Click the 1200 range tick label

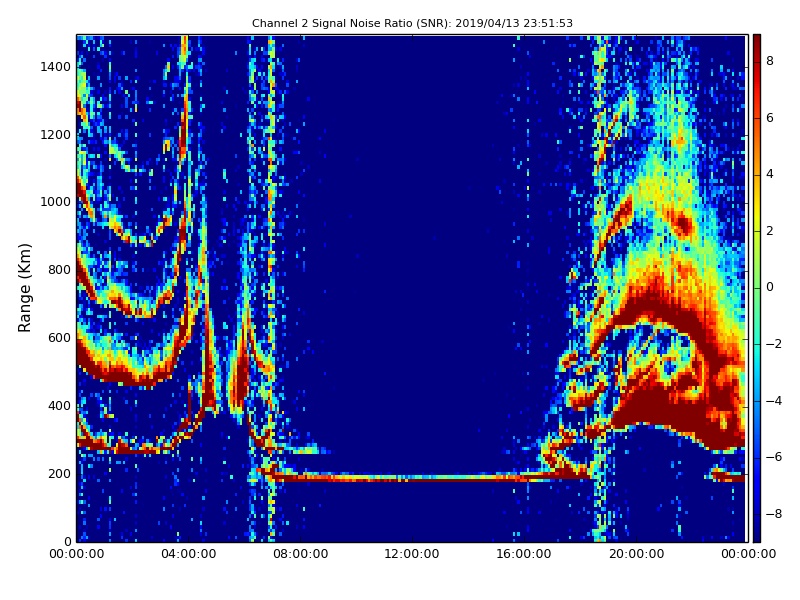[x=56, y=135]
